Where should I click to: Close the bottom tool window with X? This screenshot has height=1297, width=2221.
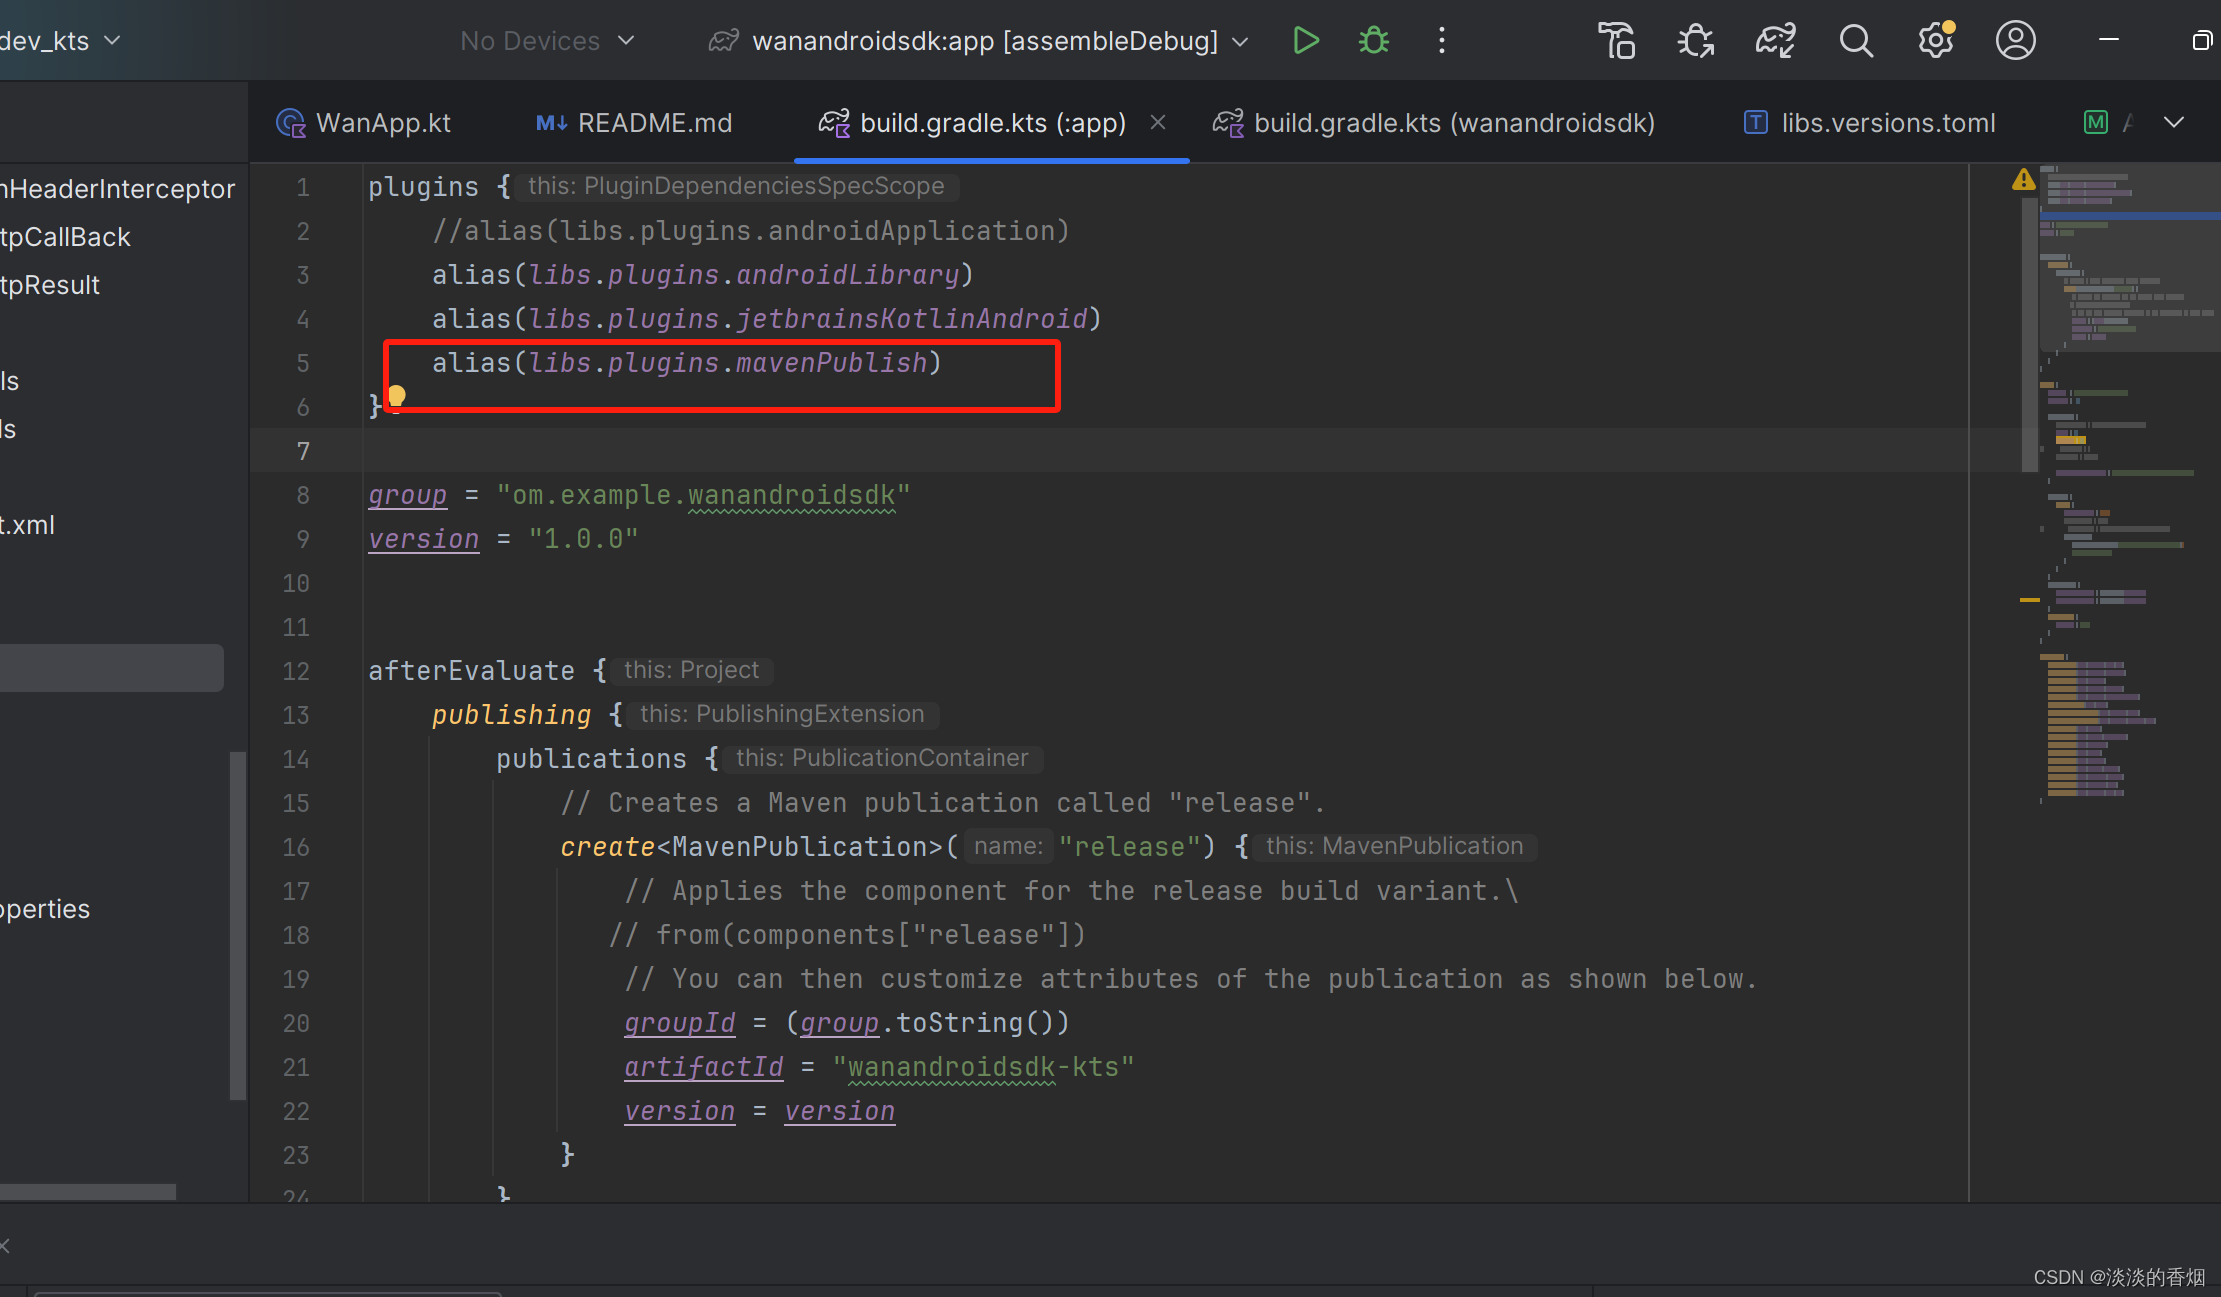click(5, 1245)
